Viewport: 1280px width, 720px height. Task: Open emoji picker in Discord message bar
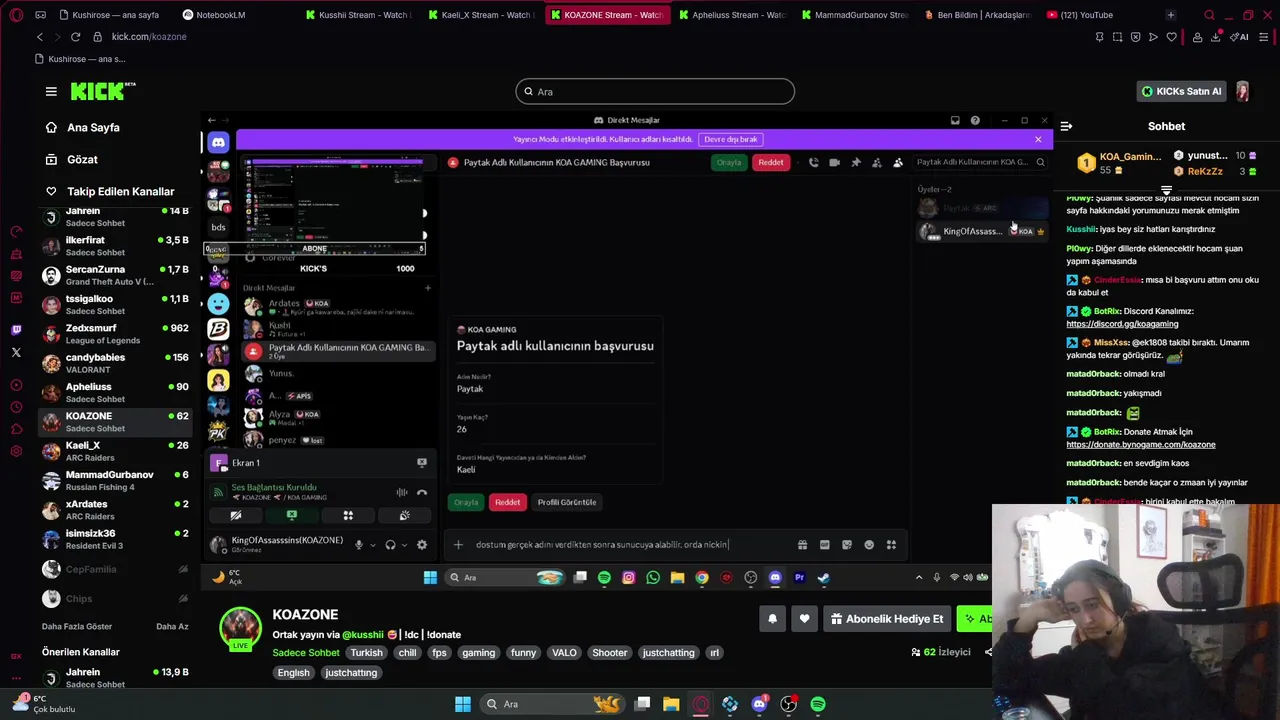(869, 545)
